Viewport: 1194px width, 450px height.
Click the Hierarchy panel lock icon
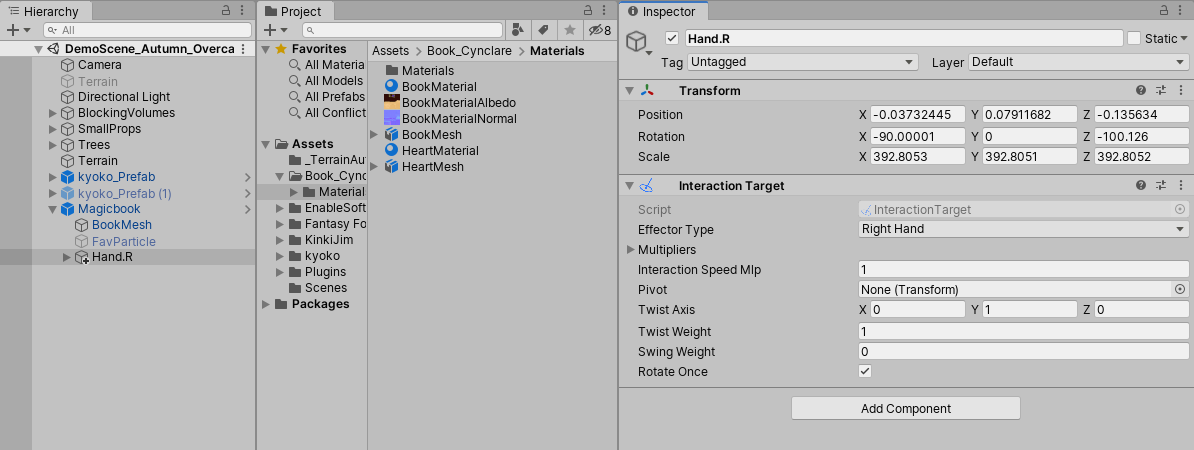point(226,11)
